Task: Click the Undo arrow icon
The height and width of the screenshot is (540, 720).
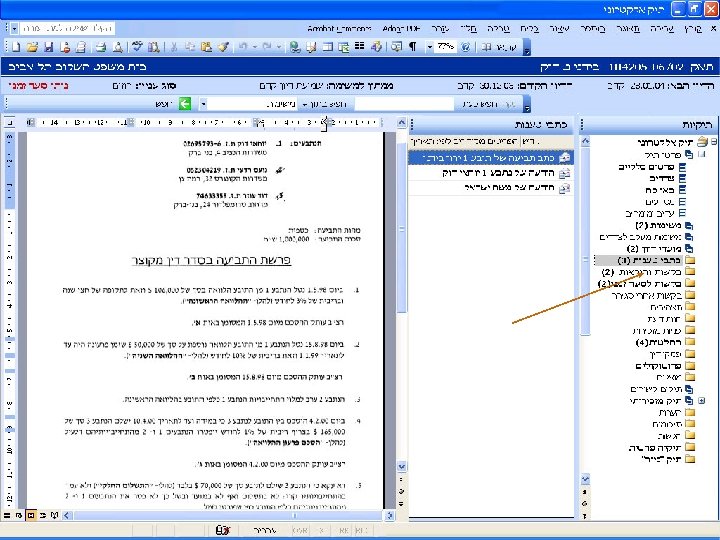Action: (243, 47)
